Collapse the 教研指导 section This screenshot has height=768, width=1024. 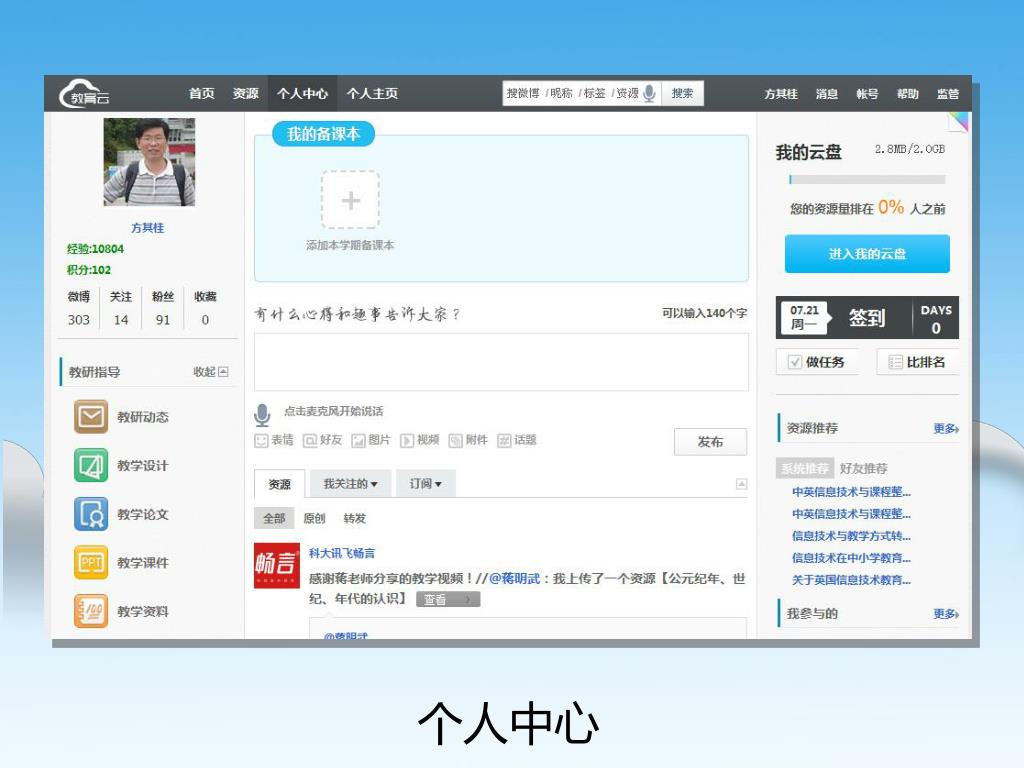210,372
